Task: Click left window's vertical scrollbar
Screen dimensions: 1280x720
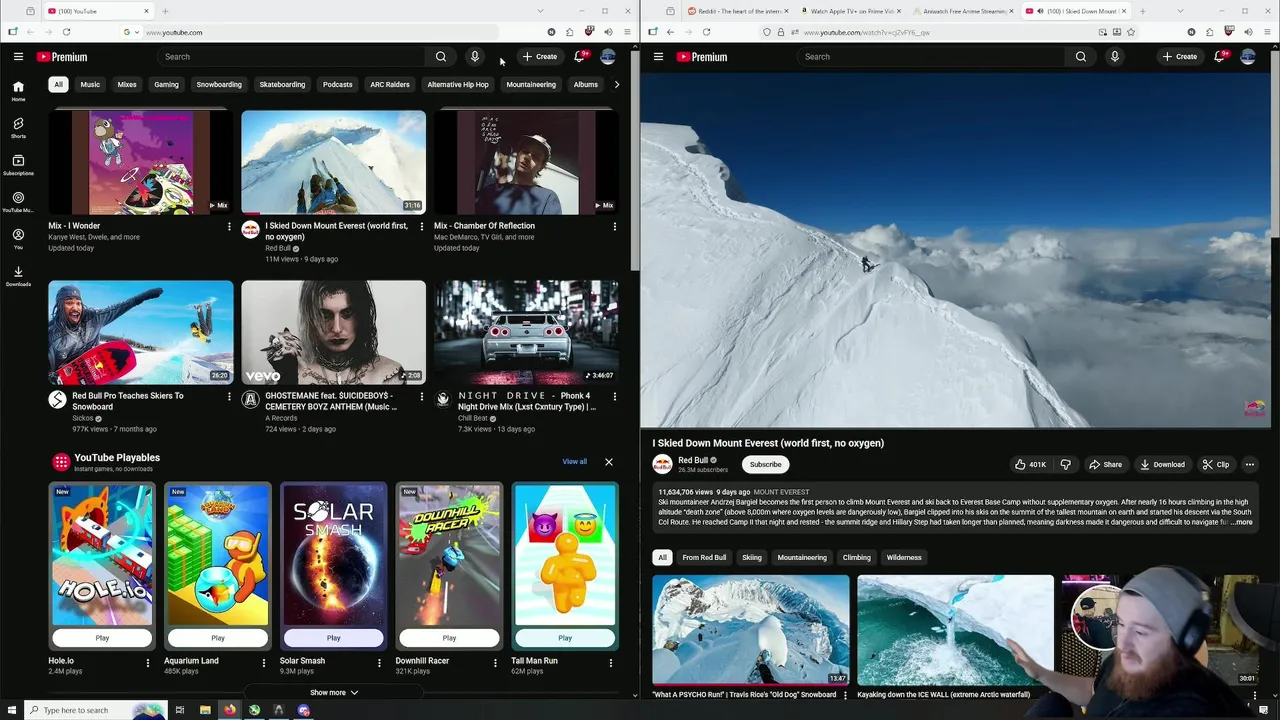Action: [634, 160]
